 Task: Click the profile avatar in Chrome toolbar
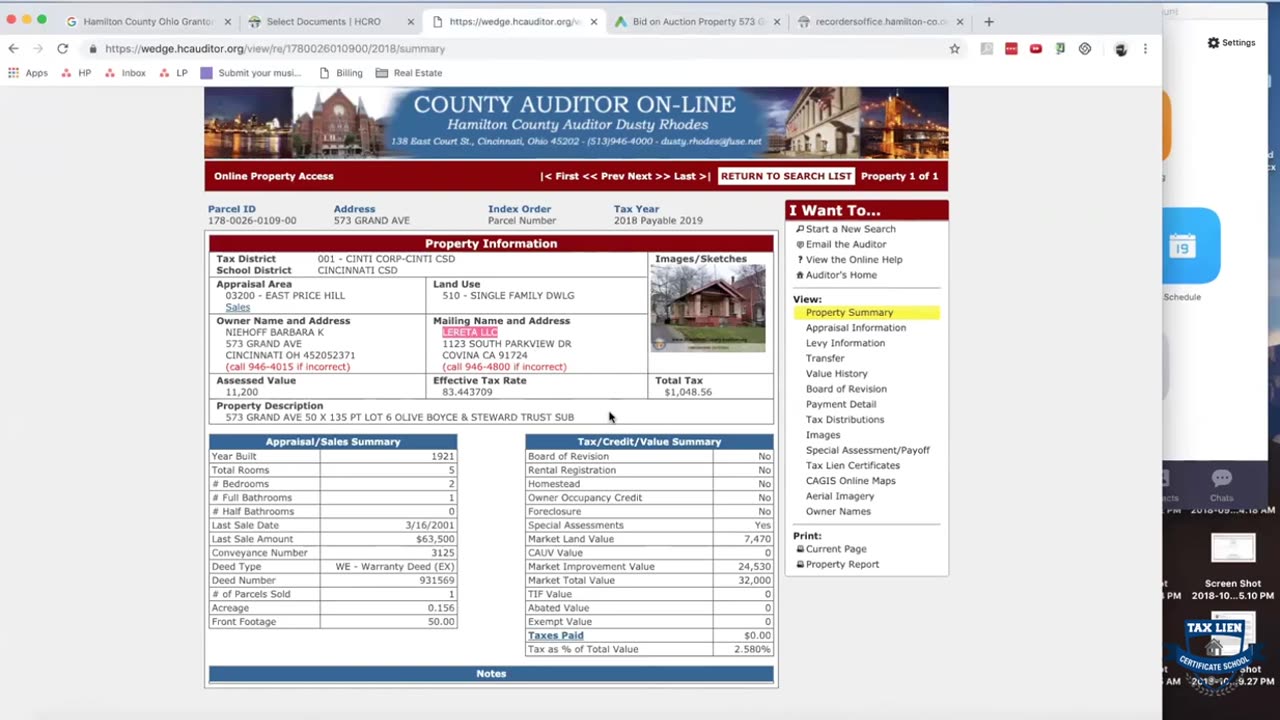[1120, 48]
